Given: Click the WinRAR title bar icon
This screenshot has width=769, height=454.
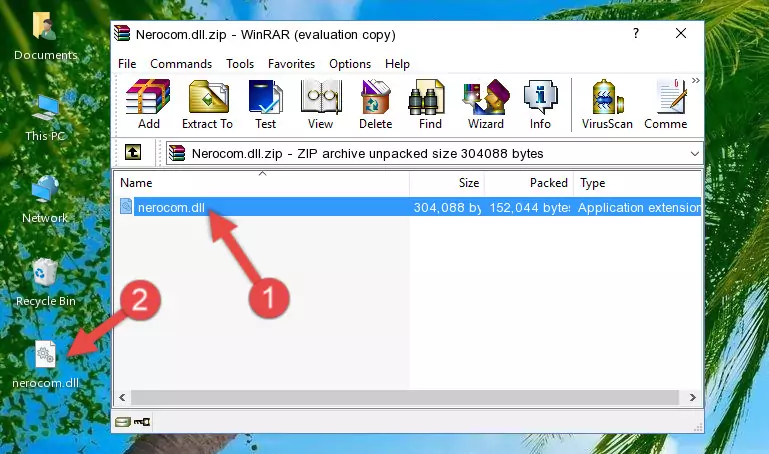Looking at the screenshot, I should (122, 33).
